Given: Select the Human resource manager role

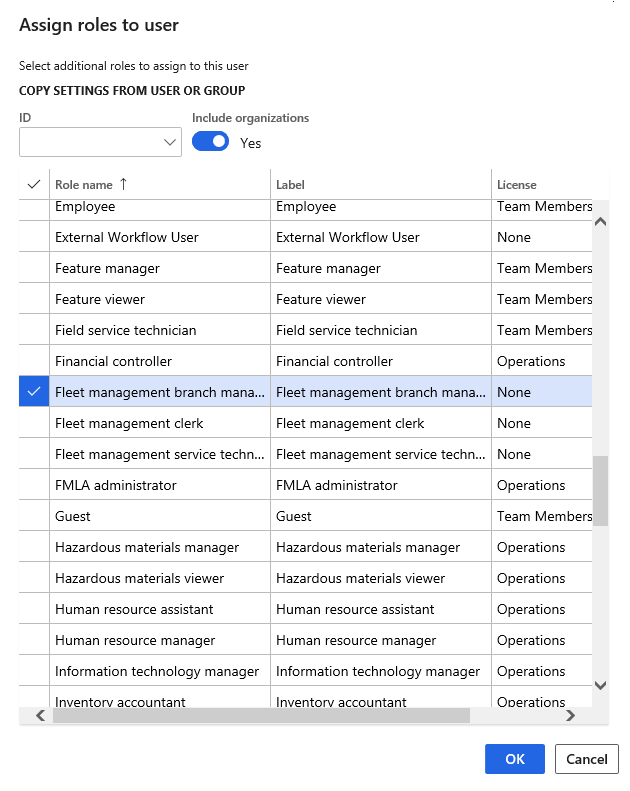Looking at the screenshot, I should click(x=135, y=640).
